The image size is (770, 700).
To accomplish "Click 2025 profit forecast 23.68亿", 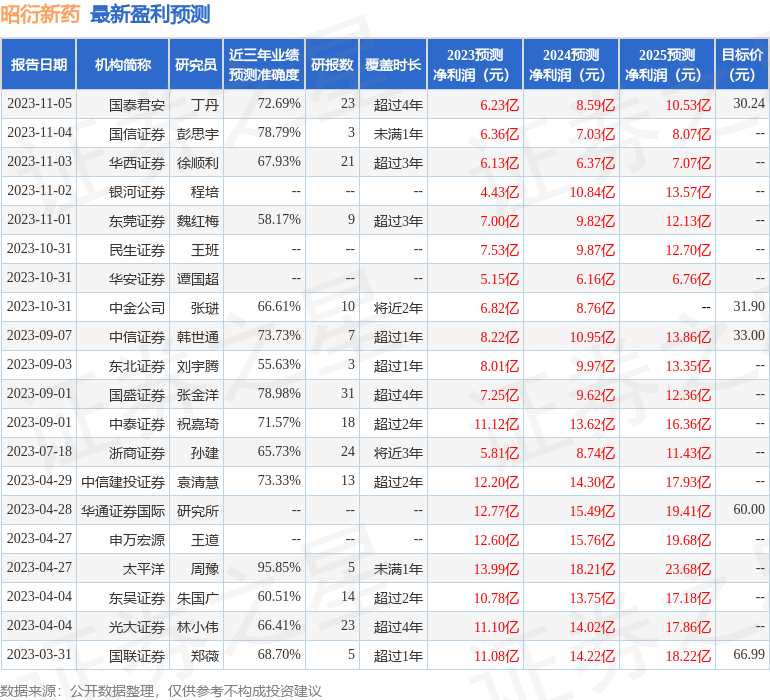I will click(x=688, y=568).
